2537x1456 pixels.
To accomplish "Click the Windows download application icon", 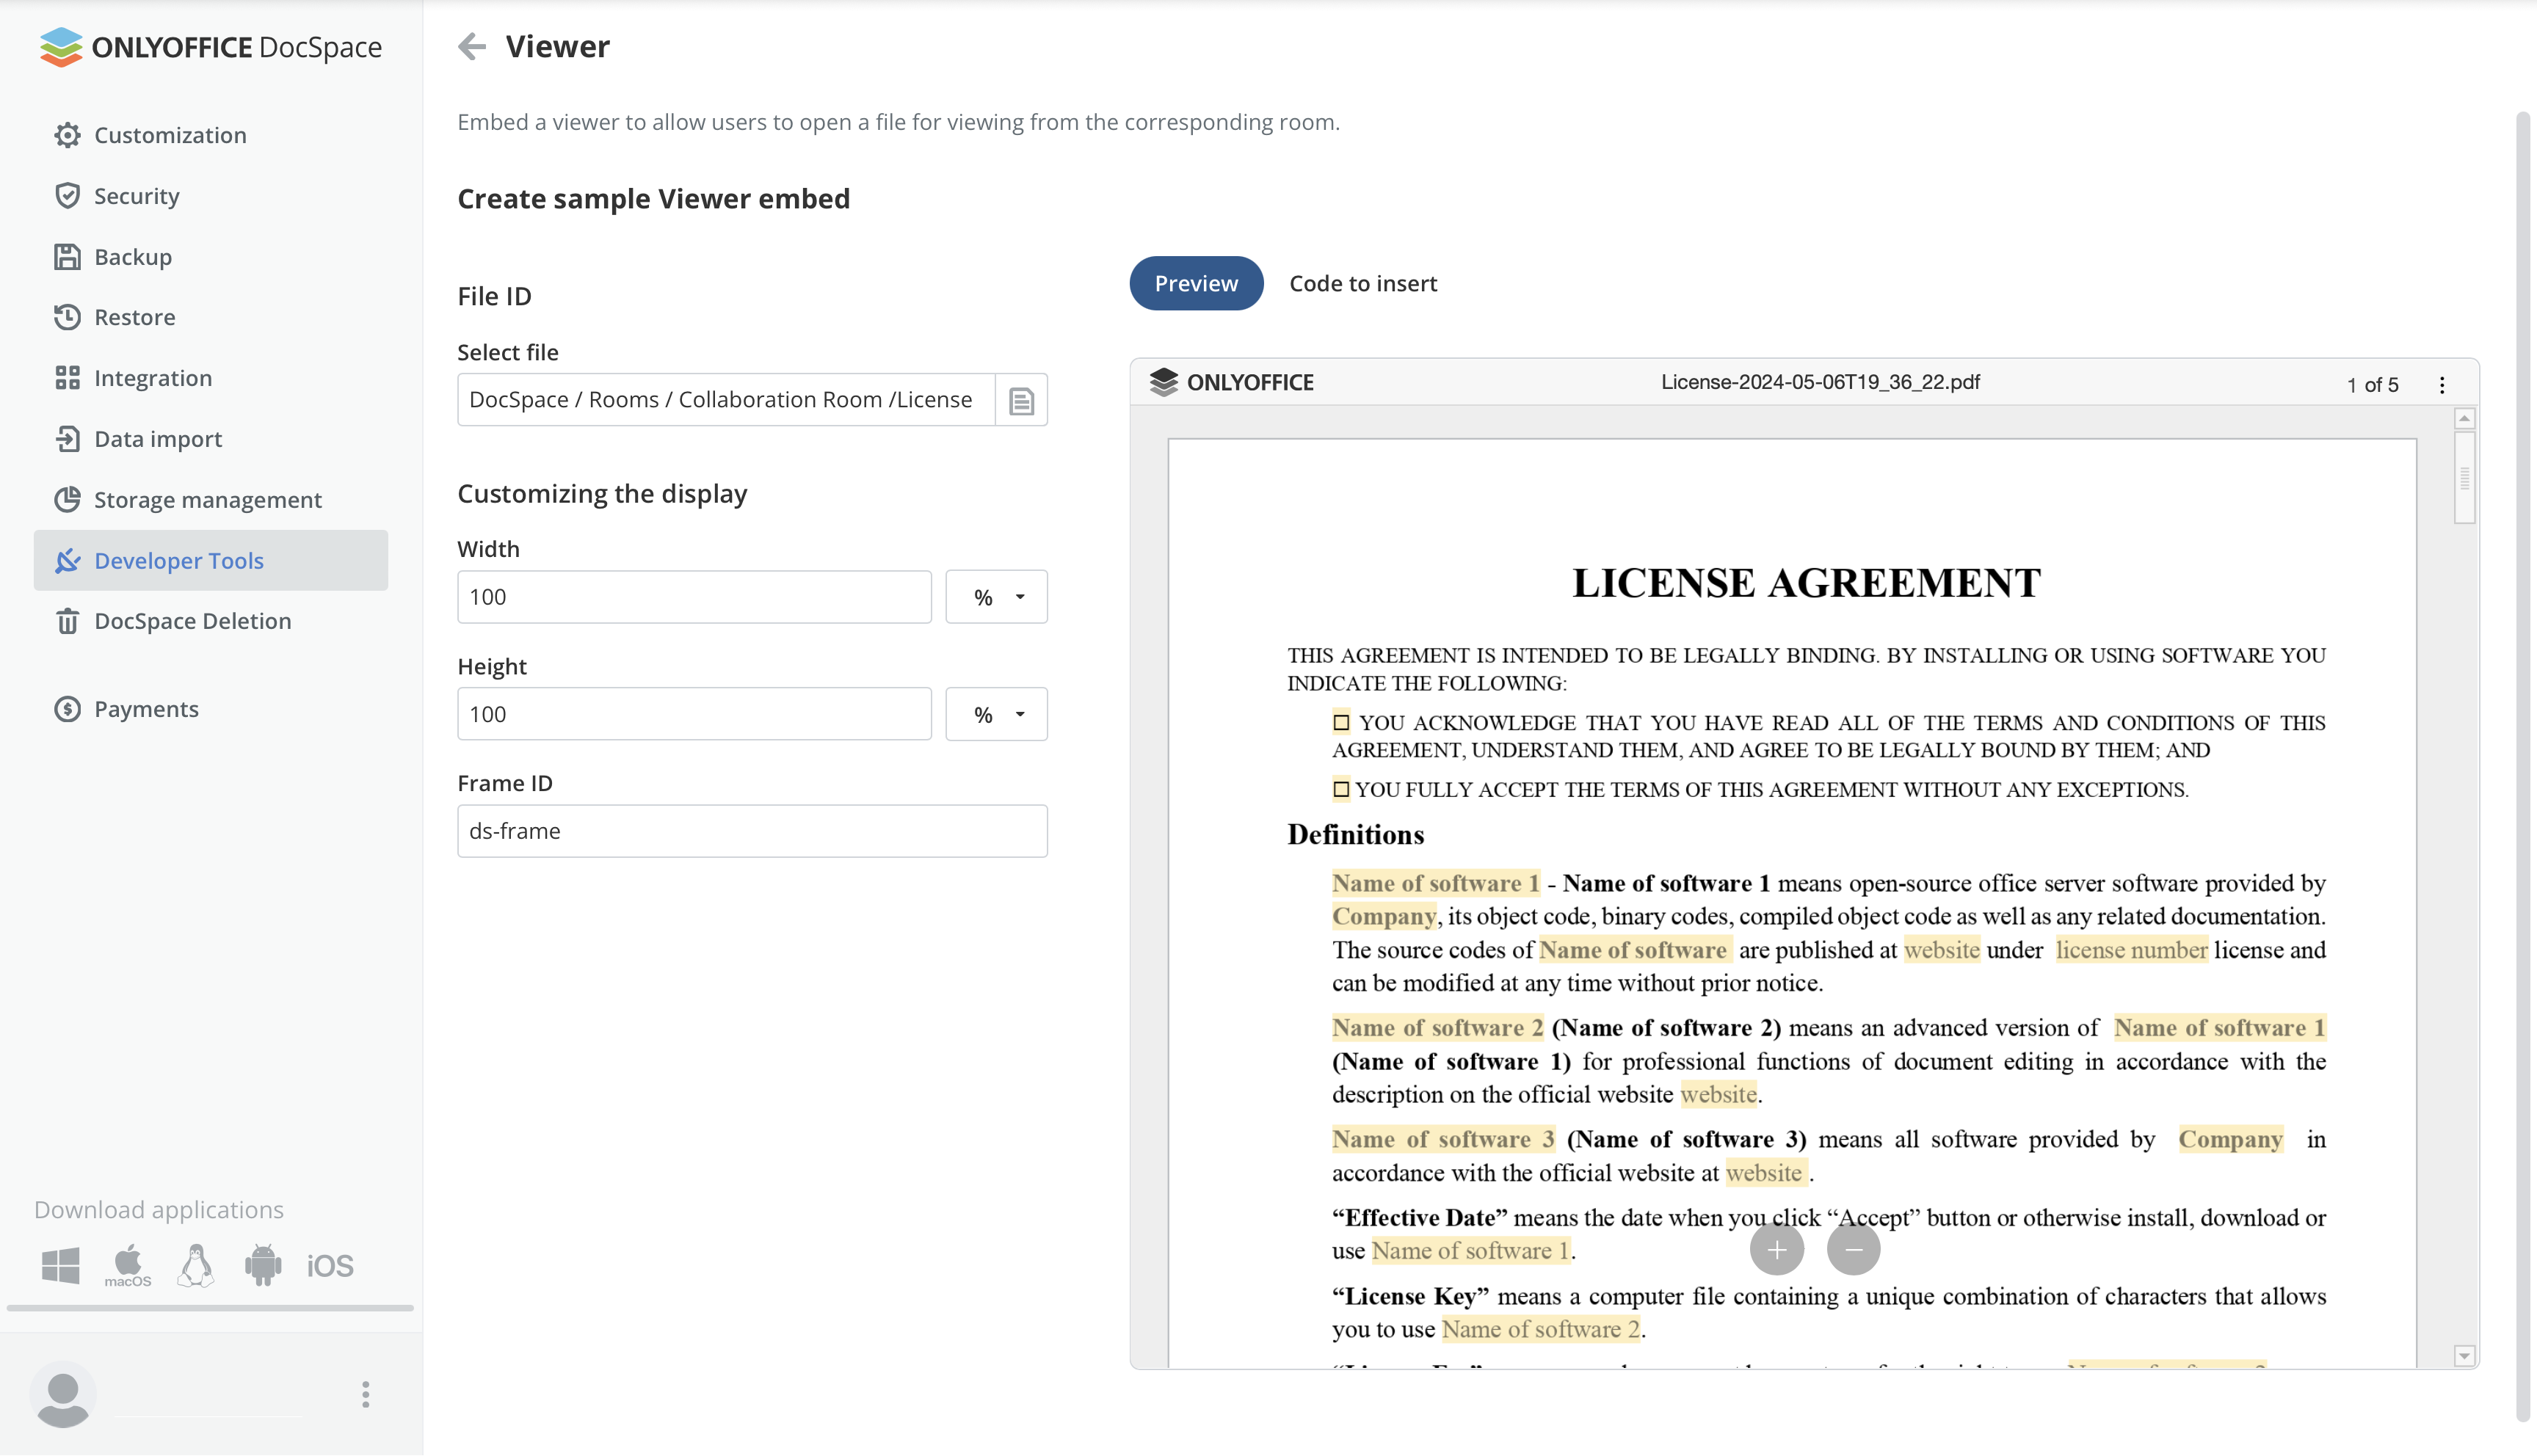I will tap(60, 1265).
